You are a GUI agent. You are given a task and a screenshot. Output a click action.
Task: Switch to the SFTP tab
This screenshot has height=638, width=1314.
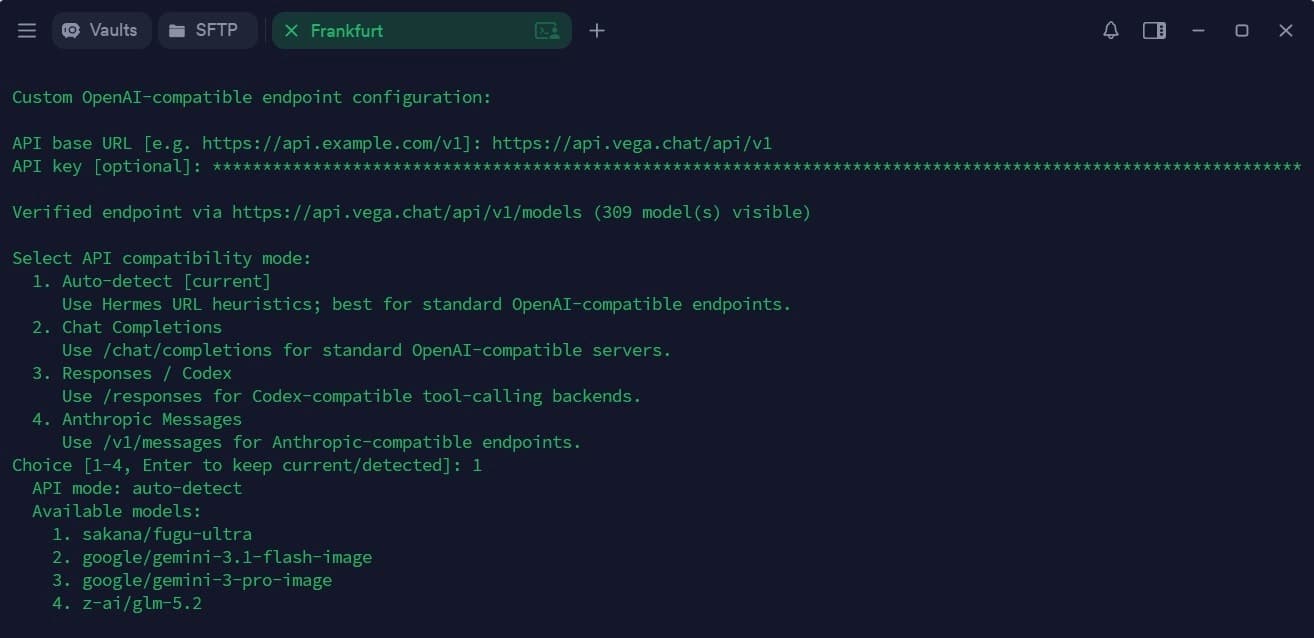pos(207,30)
